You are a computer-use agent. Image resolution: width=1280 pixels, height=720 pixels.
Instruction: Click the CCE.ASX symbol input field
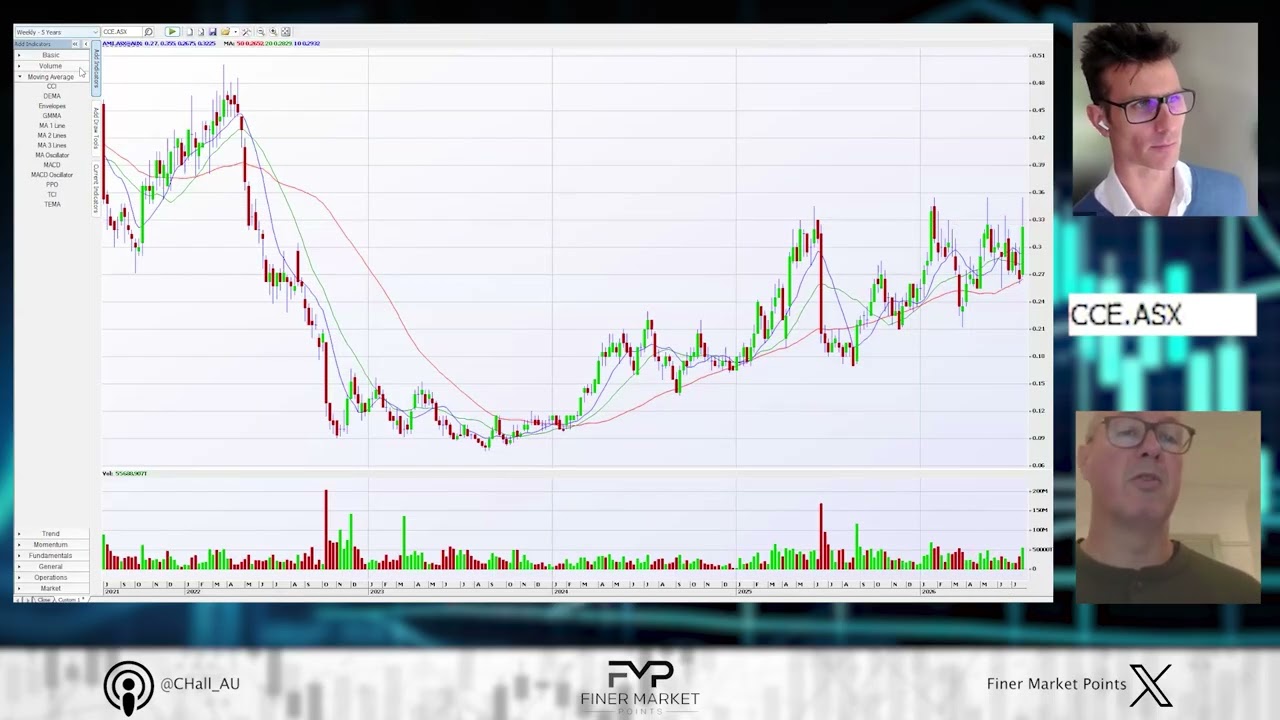[121, 32]
